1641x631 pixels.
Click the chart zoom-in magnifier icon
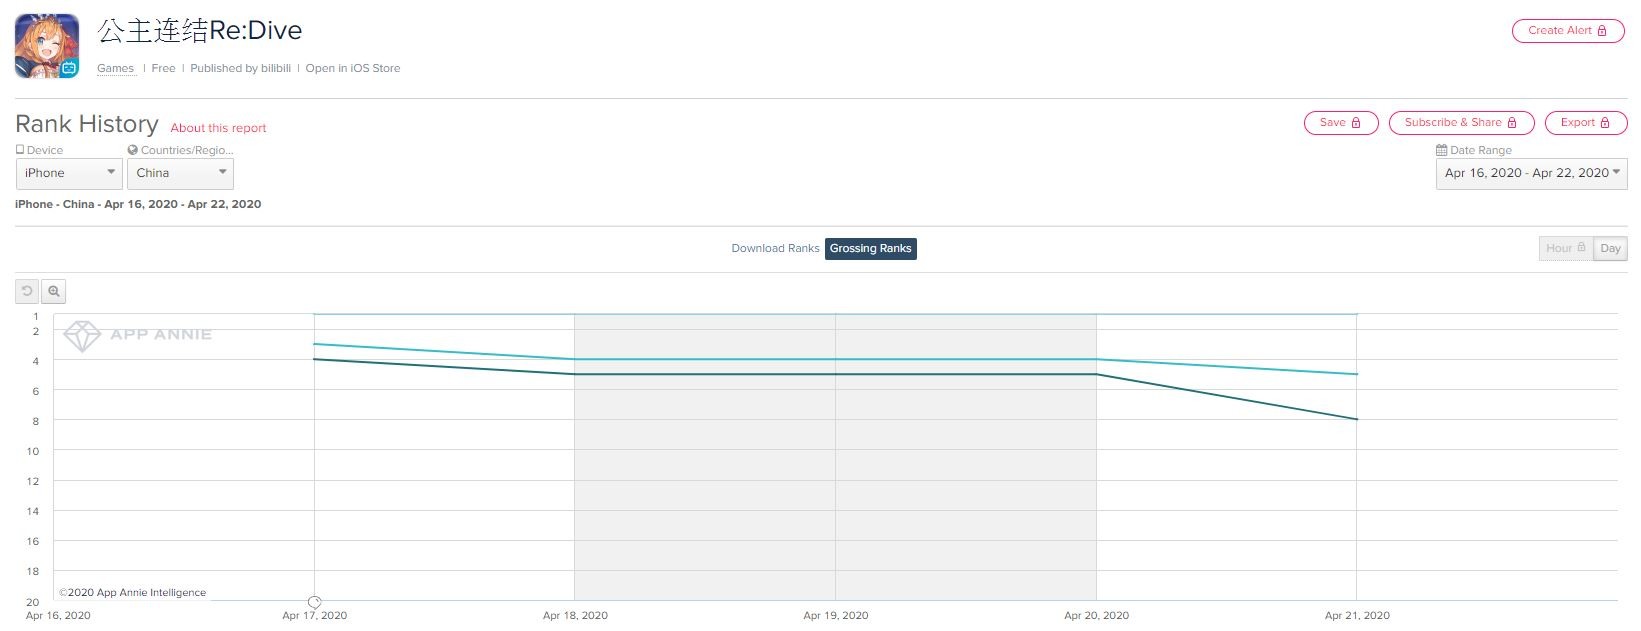coord(54,291)
